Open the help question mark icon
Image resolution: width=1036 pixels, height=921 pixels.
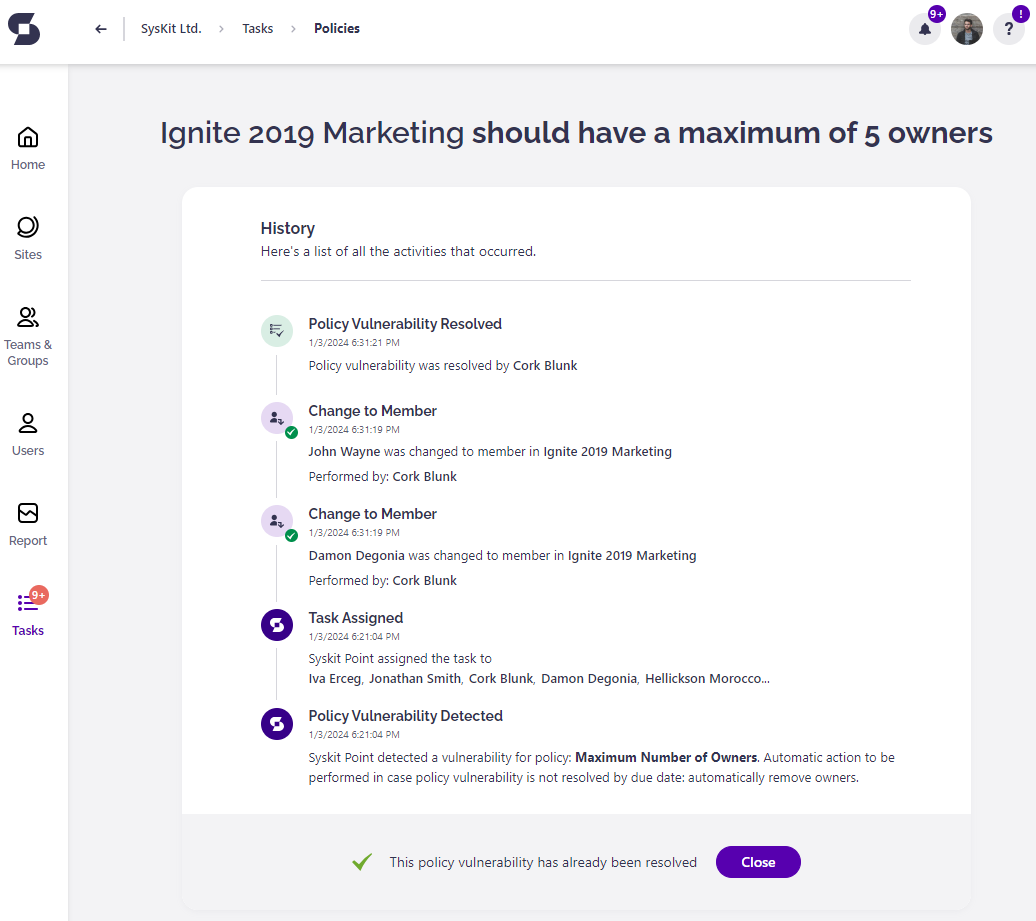[x=1009, y=29]
